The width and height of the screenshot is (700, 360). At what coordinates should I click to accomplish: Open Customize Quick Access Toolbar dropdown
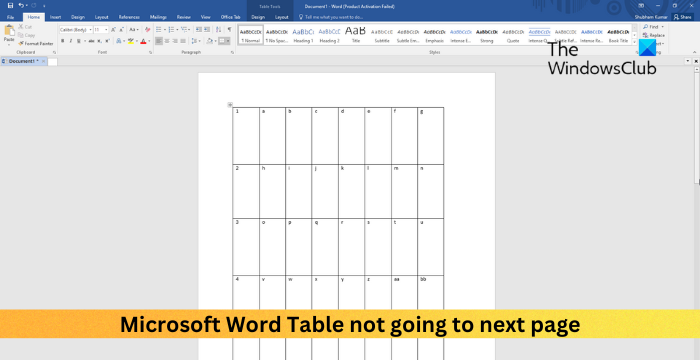[x=44, y=6]
